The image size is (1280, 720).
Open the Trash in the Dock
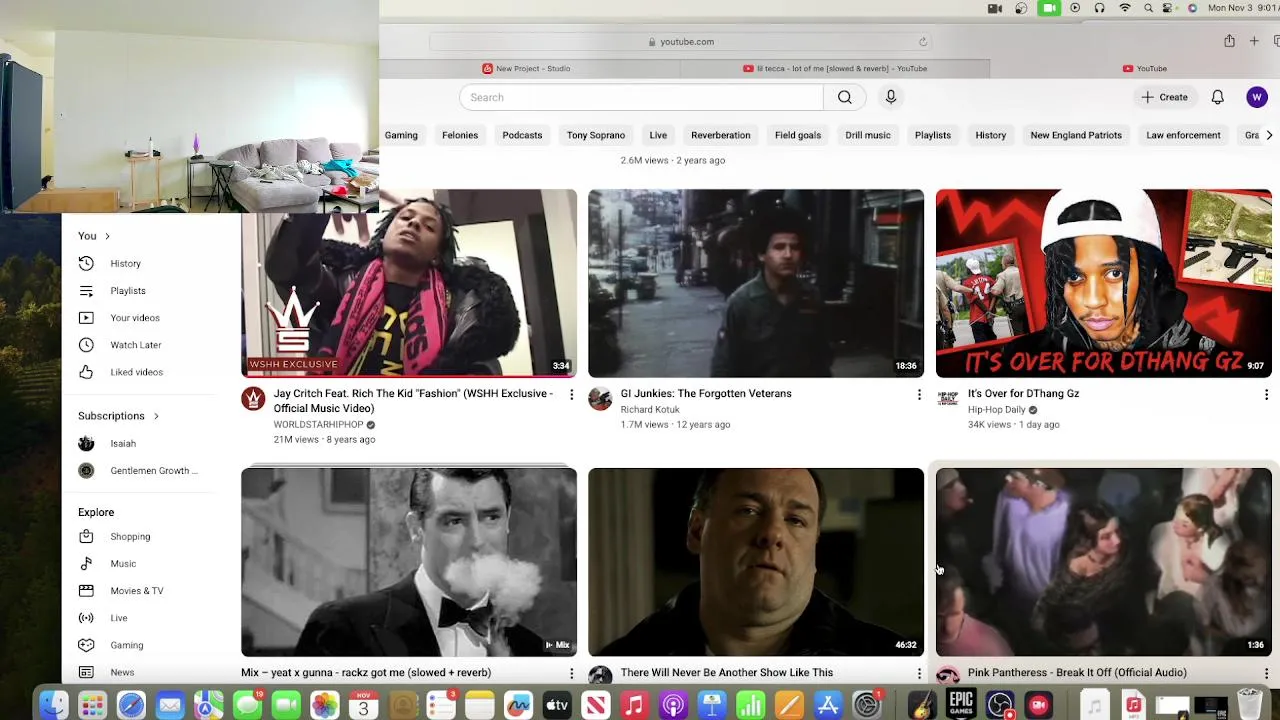(x=1249, y=704)
